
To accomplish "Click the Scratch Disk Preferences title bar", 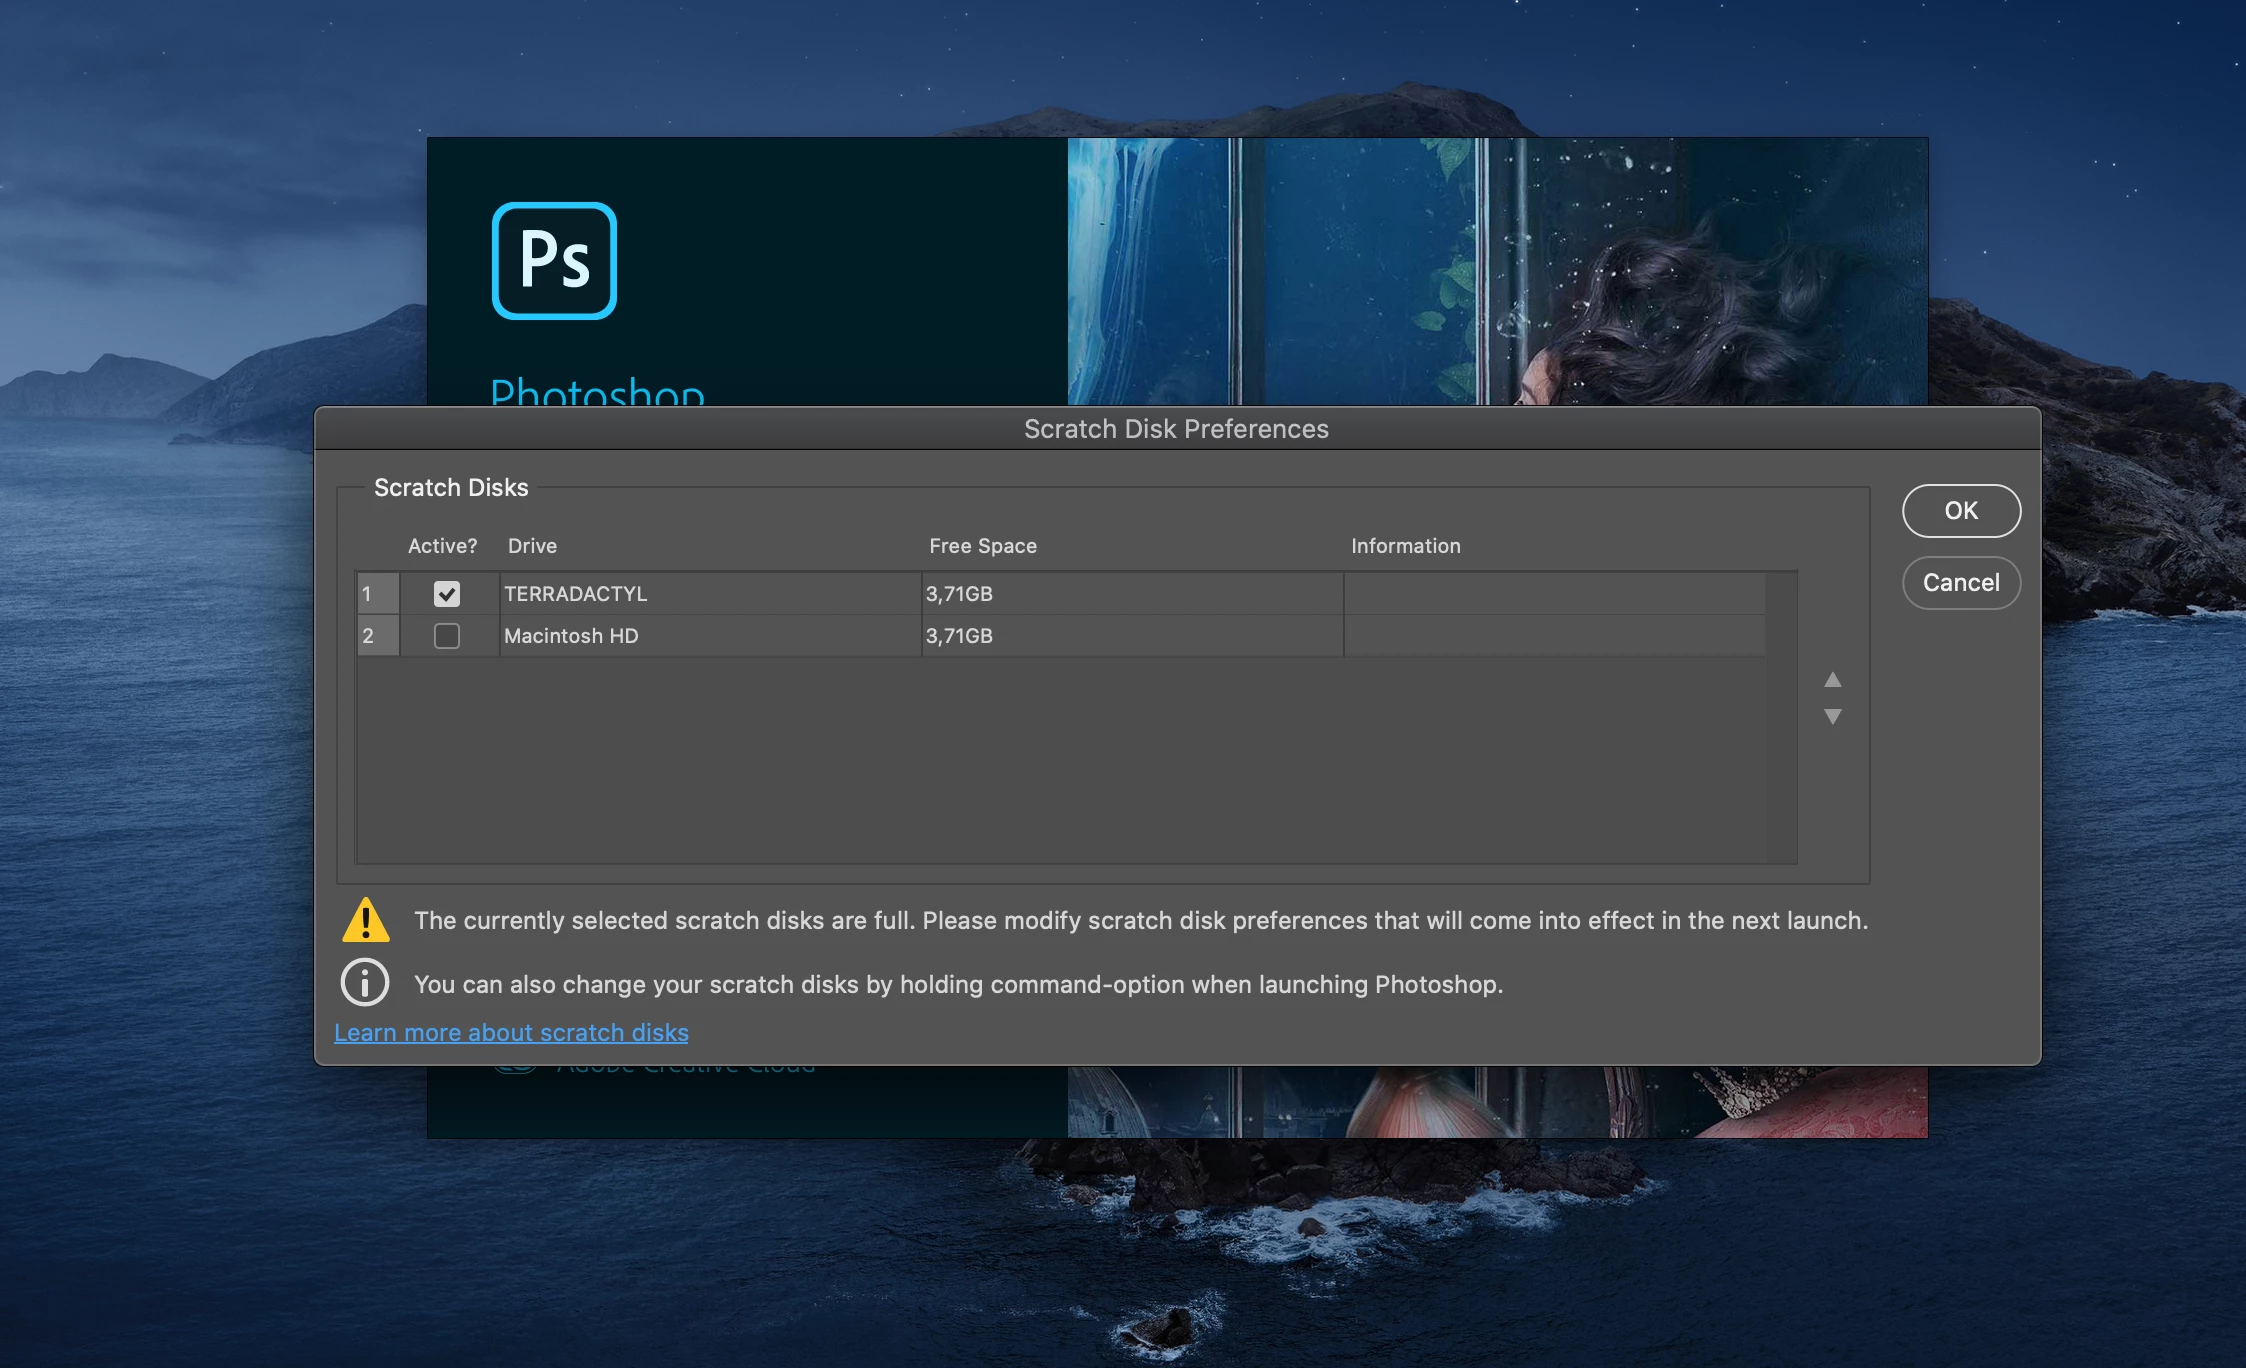I will [x=1176, y=429].
